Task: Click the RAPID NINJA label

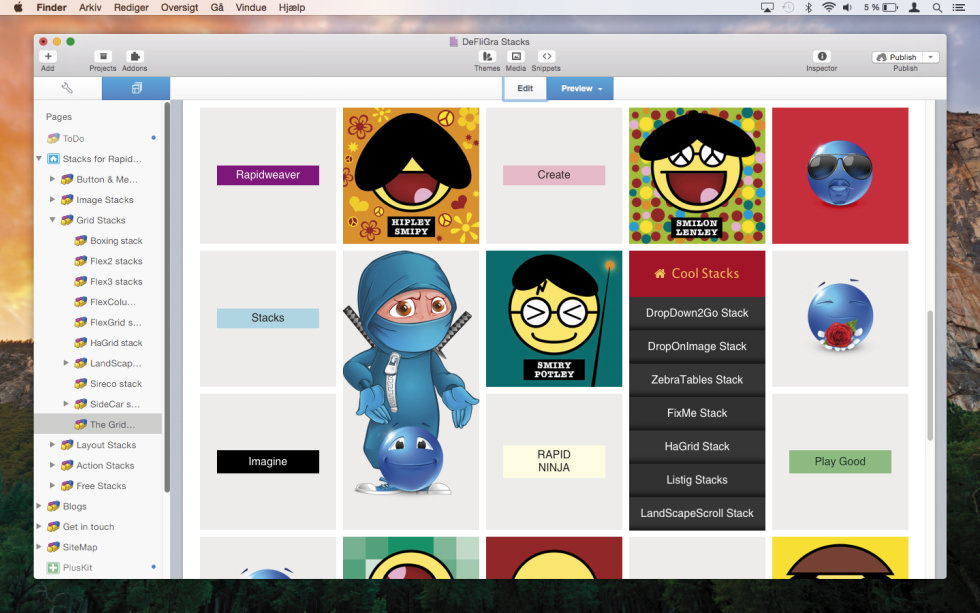Action: pyautogui.click(x=554, y=461)
